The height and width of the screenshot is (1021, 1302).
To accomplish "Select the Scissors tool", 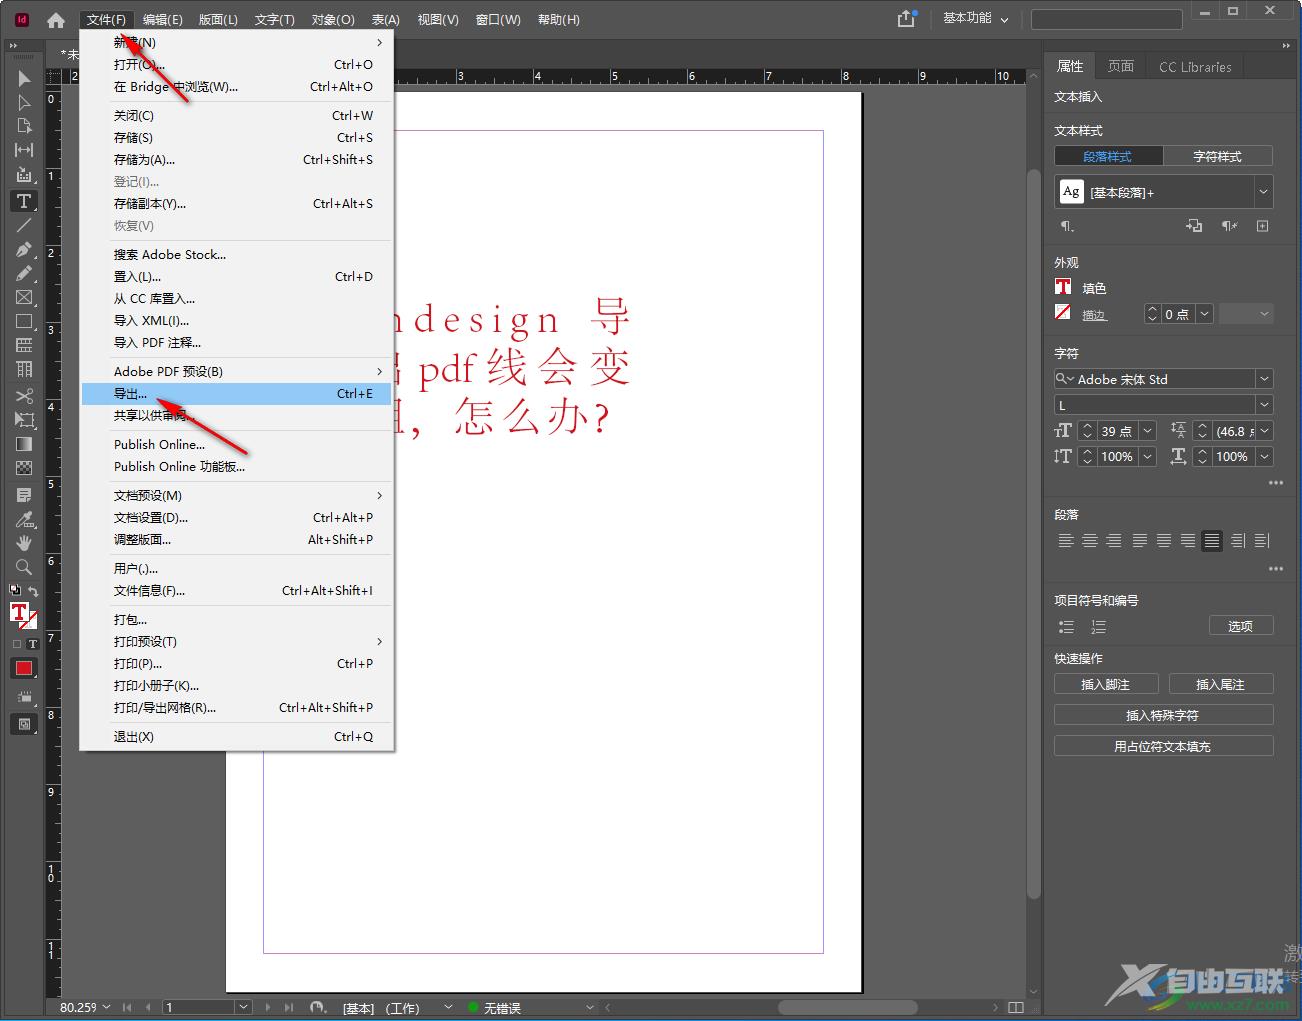I will click(x=24, y=395).
